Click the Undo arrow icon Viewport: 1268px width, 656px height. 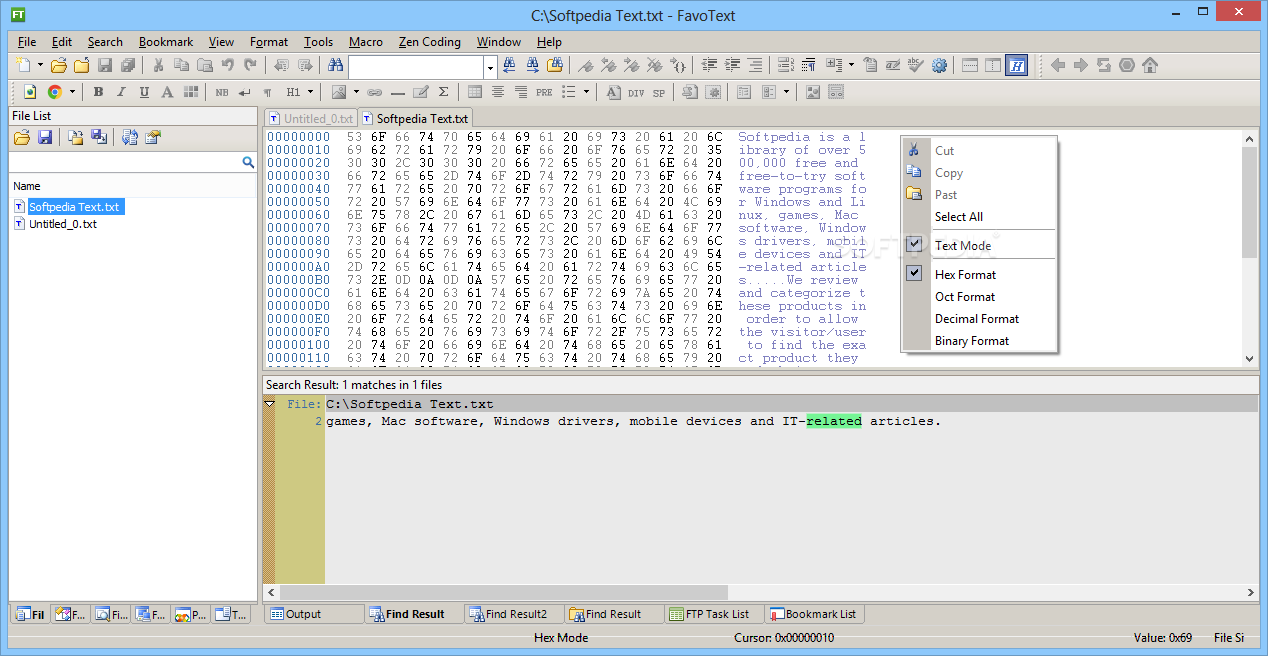(x=228, y=65)
